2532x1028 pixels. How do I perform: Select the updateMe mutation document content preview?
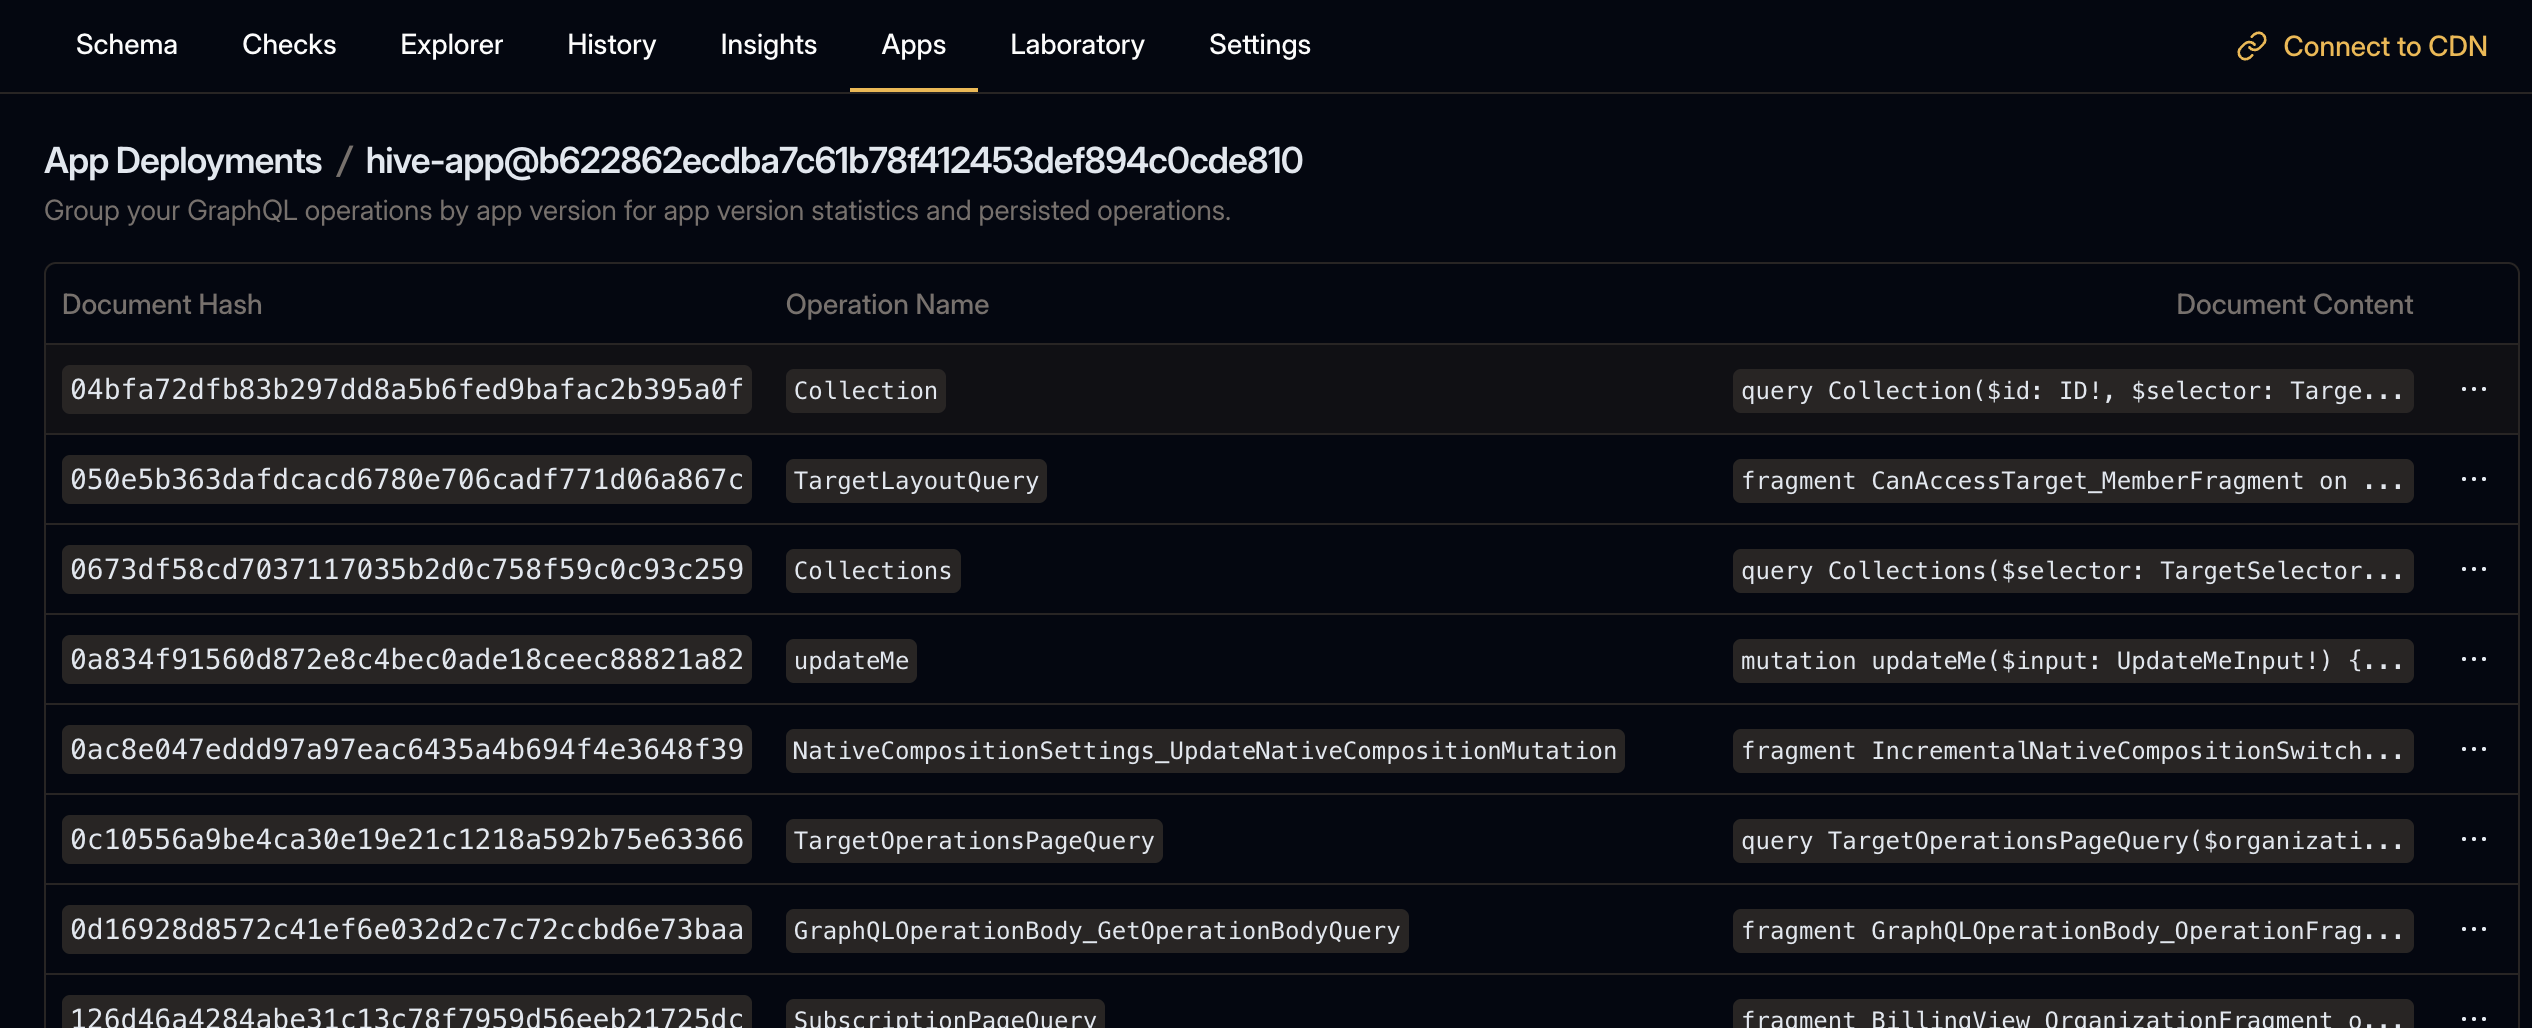coord(2071,660)
